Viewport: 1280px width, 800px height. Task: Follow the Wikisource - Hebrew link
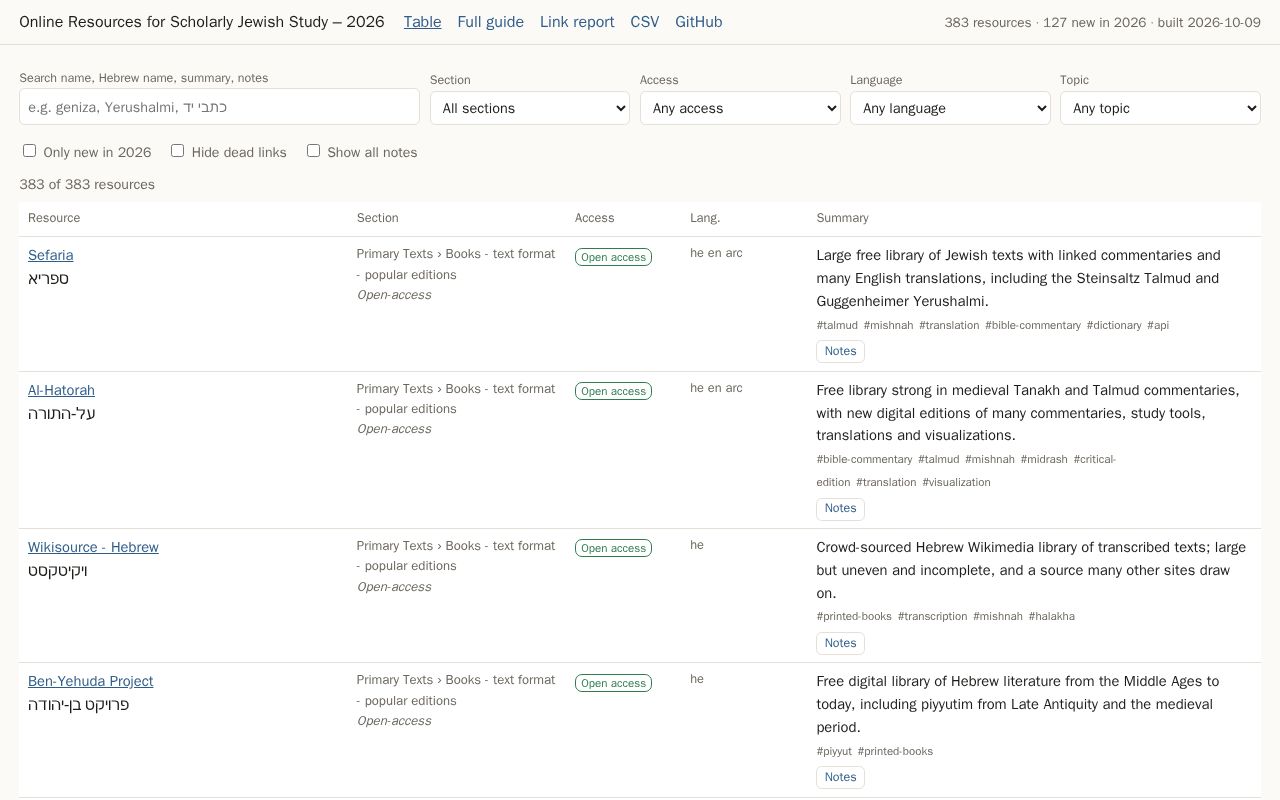(x=93, y=547)
